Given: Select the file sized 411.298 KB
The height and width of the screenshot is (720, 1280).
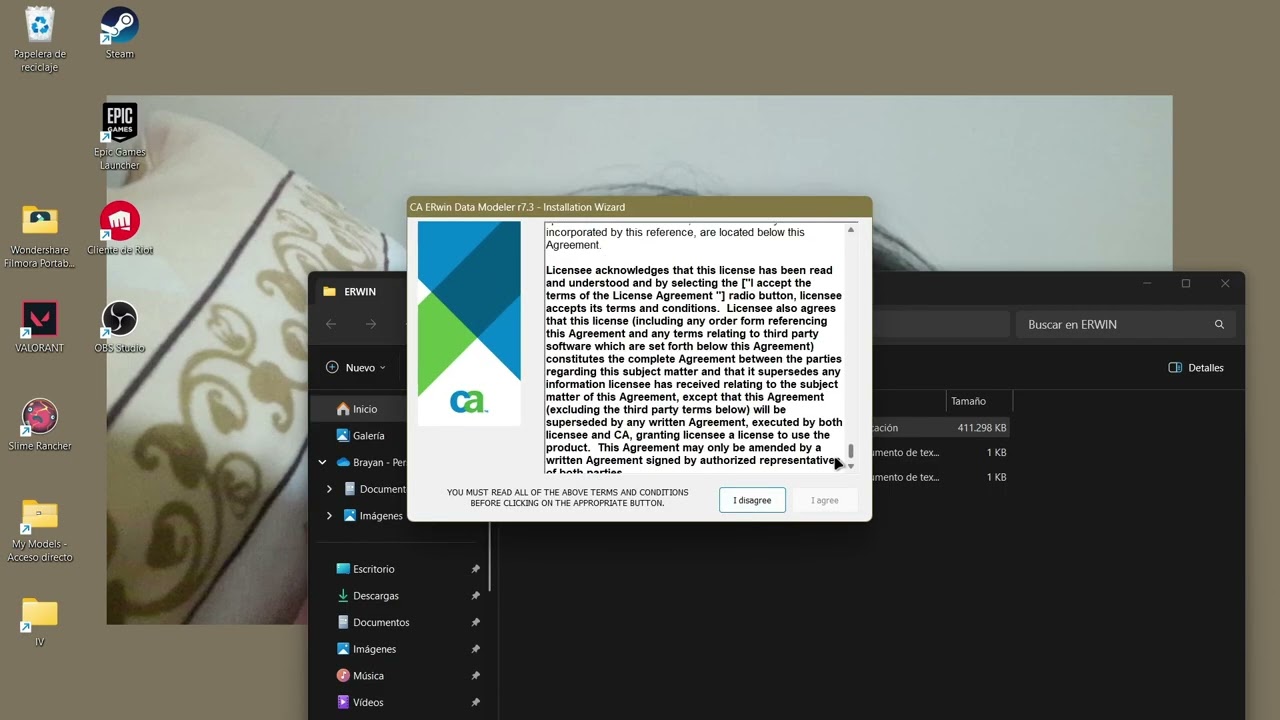Looking at the screenshot, I should (x=940, y=427).
